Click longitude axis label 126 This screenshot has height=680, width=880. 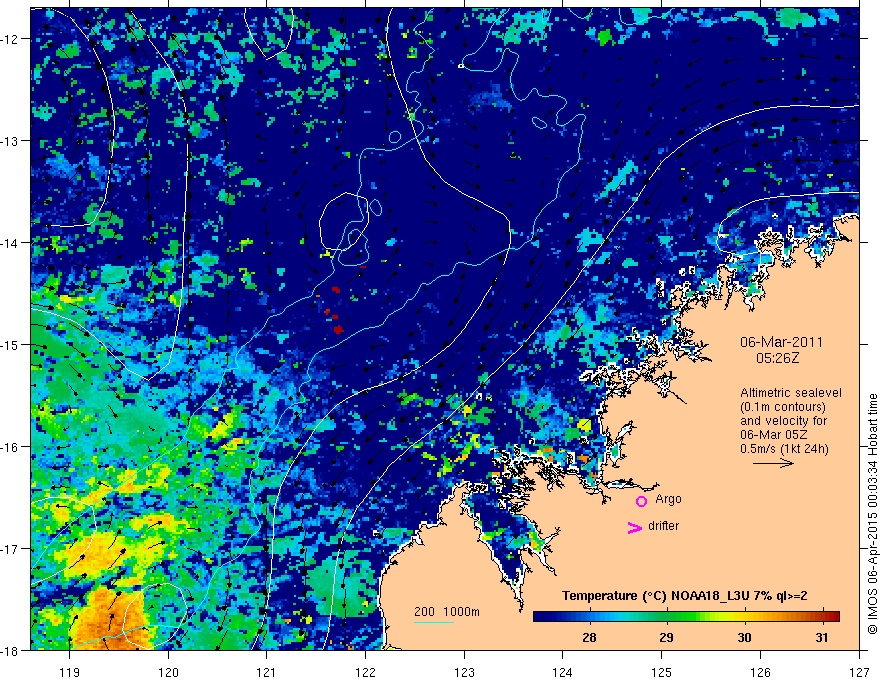(x=760, y=672)
